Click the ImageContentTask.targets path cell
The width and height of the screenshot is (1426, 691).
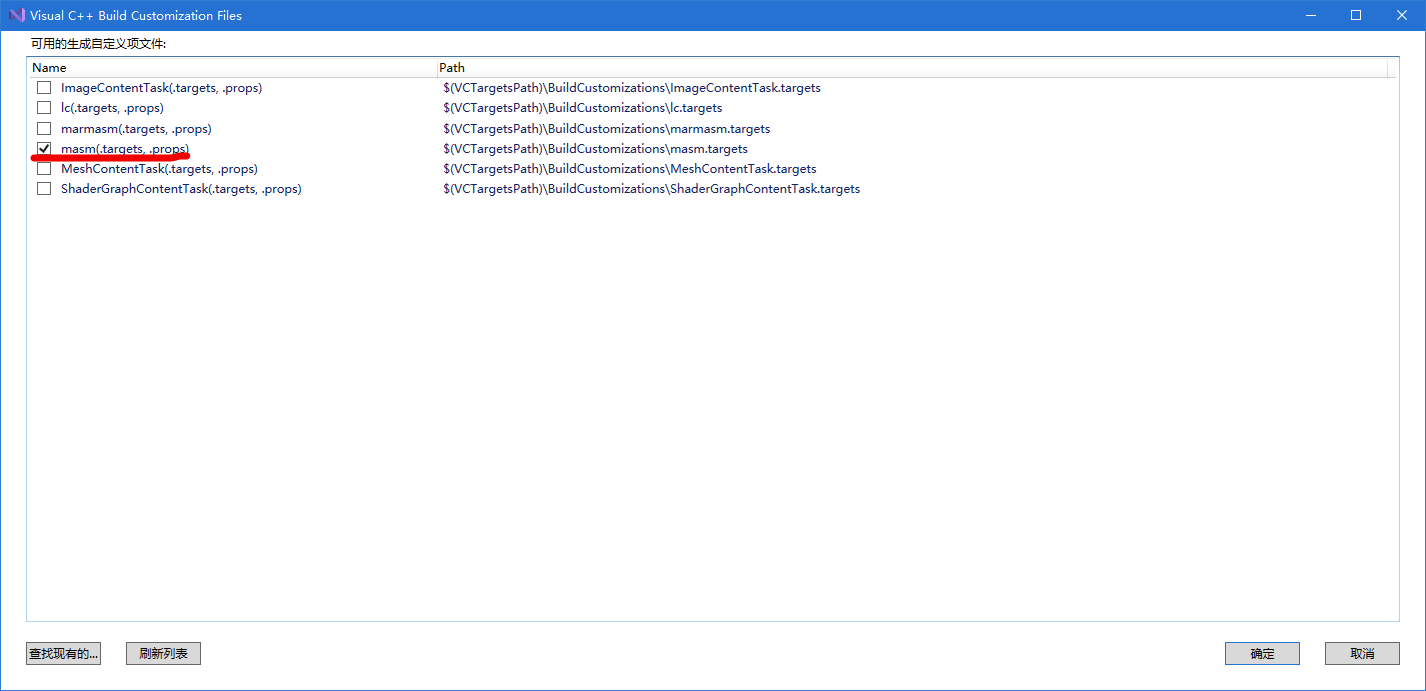[x=632, y=88]
